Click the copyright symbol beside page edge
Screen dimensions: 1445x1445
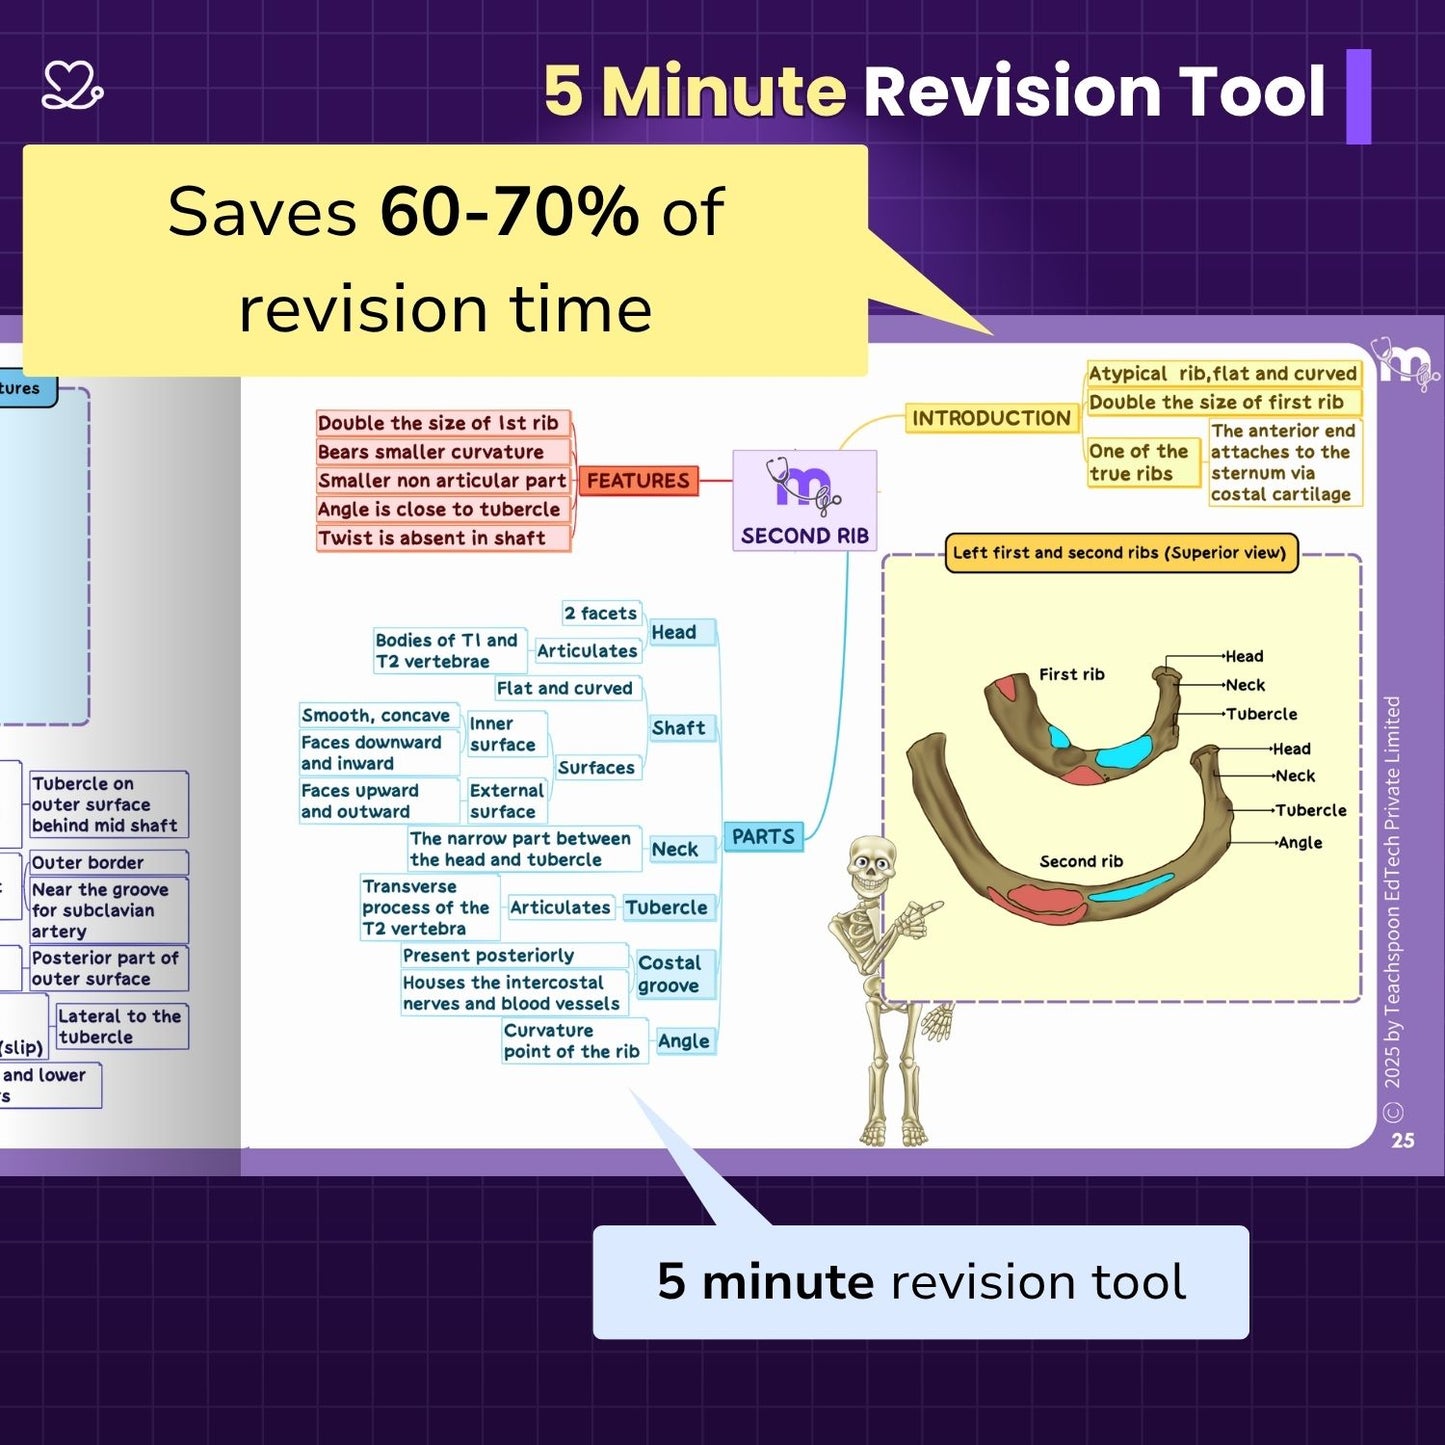coord(1394,1112)
